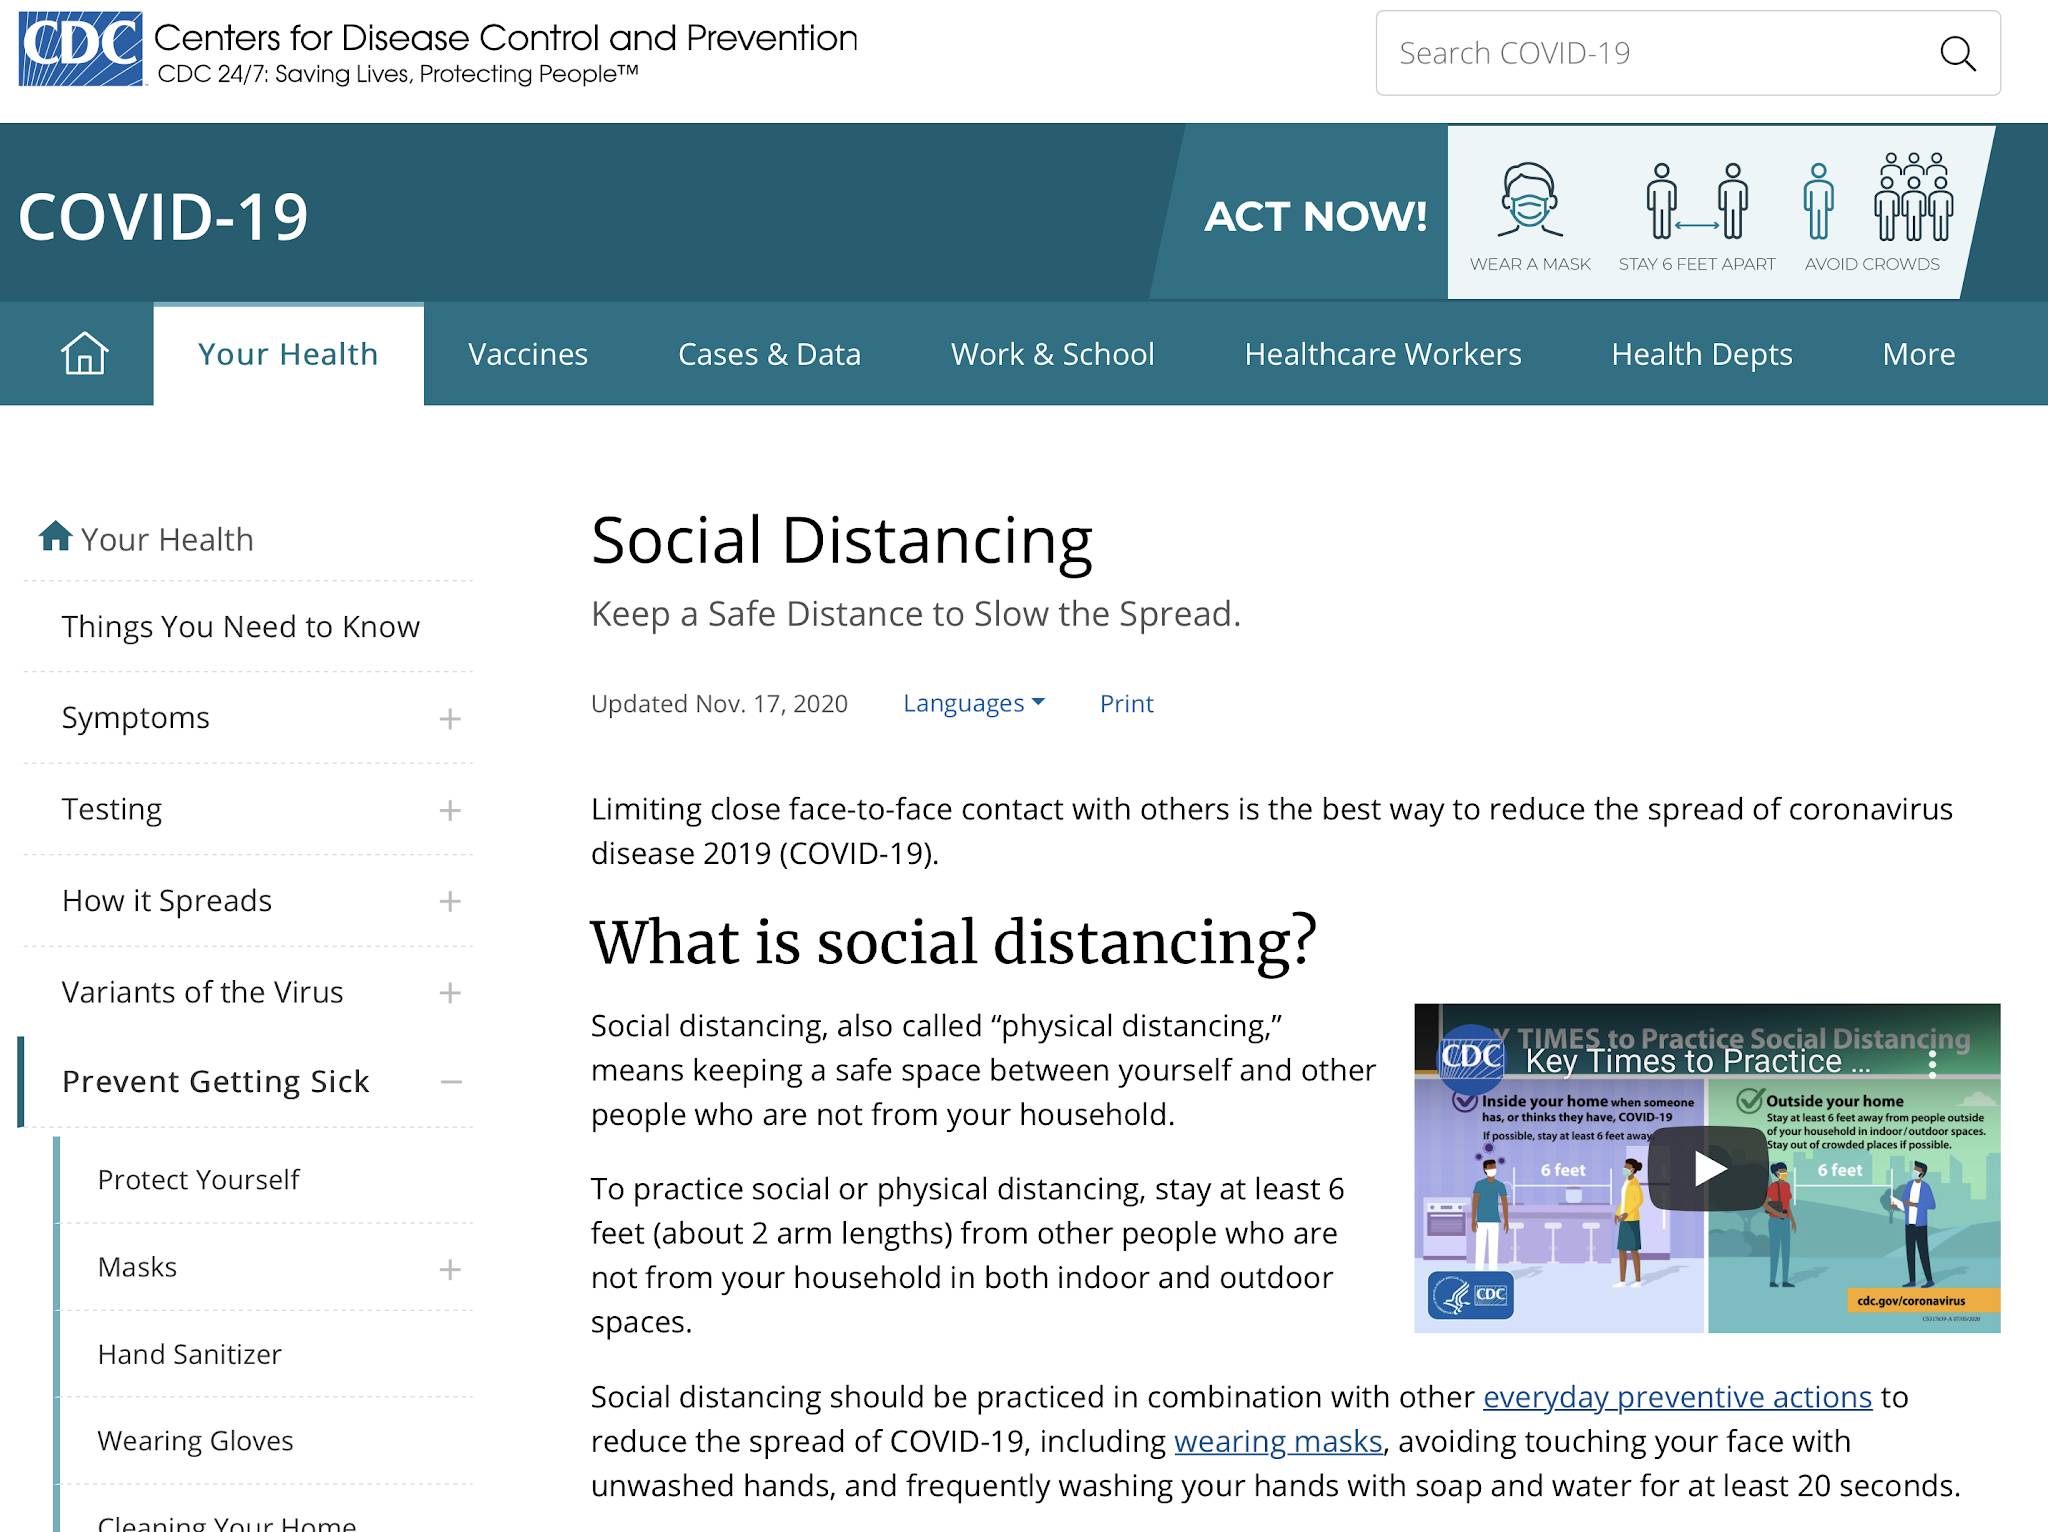Expand the Testing section
Image resolution: width=2048 pixels, height=1532 pixels.
pos(450,810)
